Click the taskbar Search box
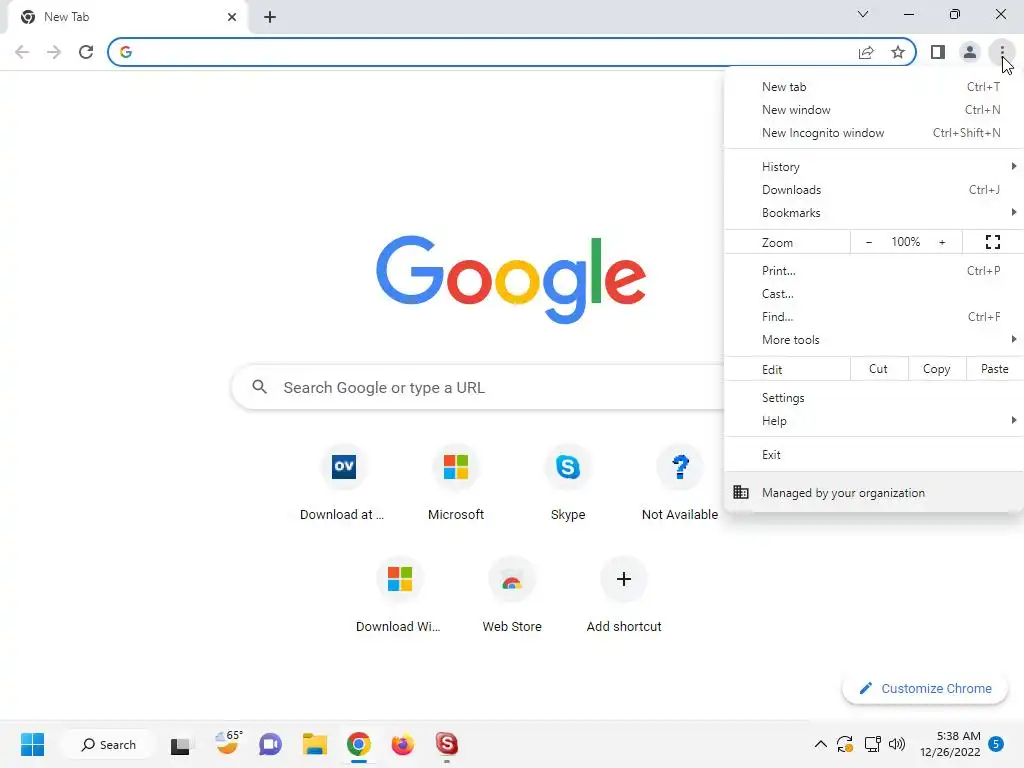This screenshot has height=768, width=1024. click(x=108, y=744)
